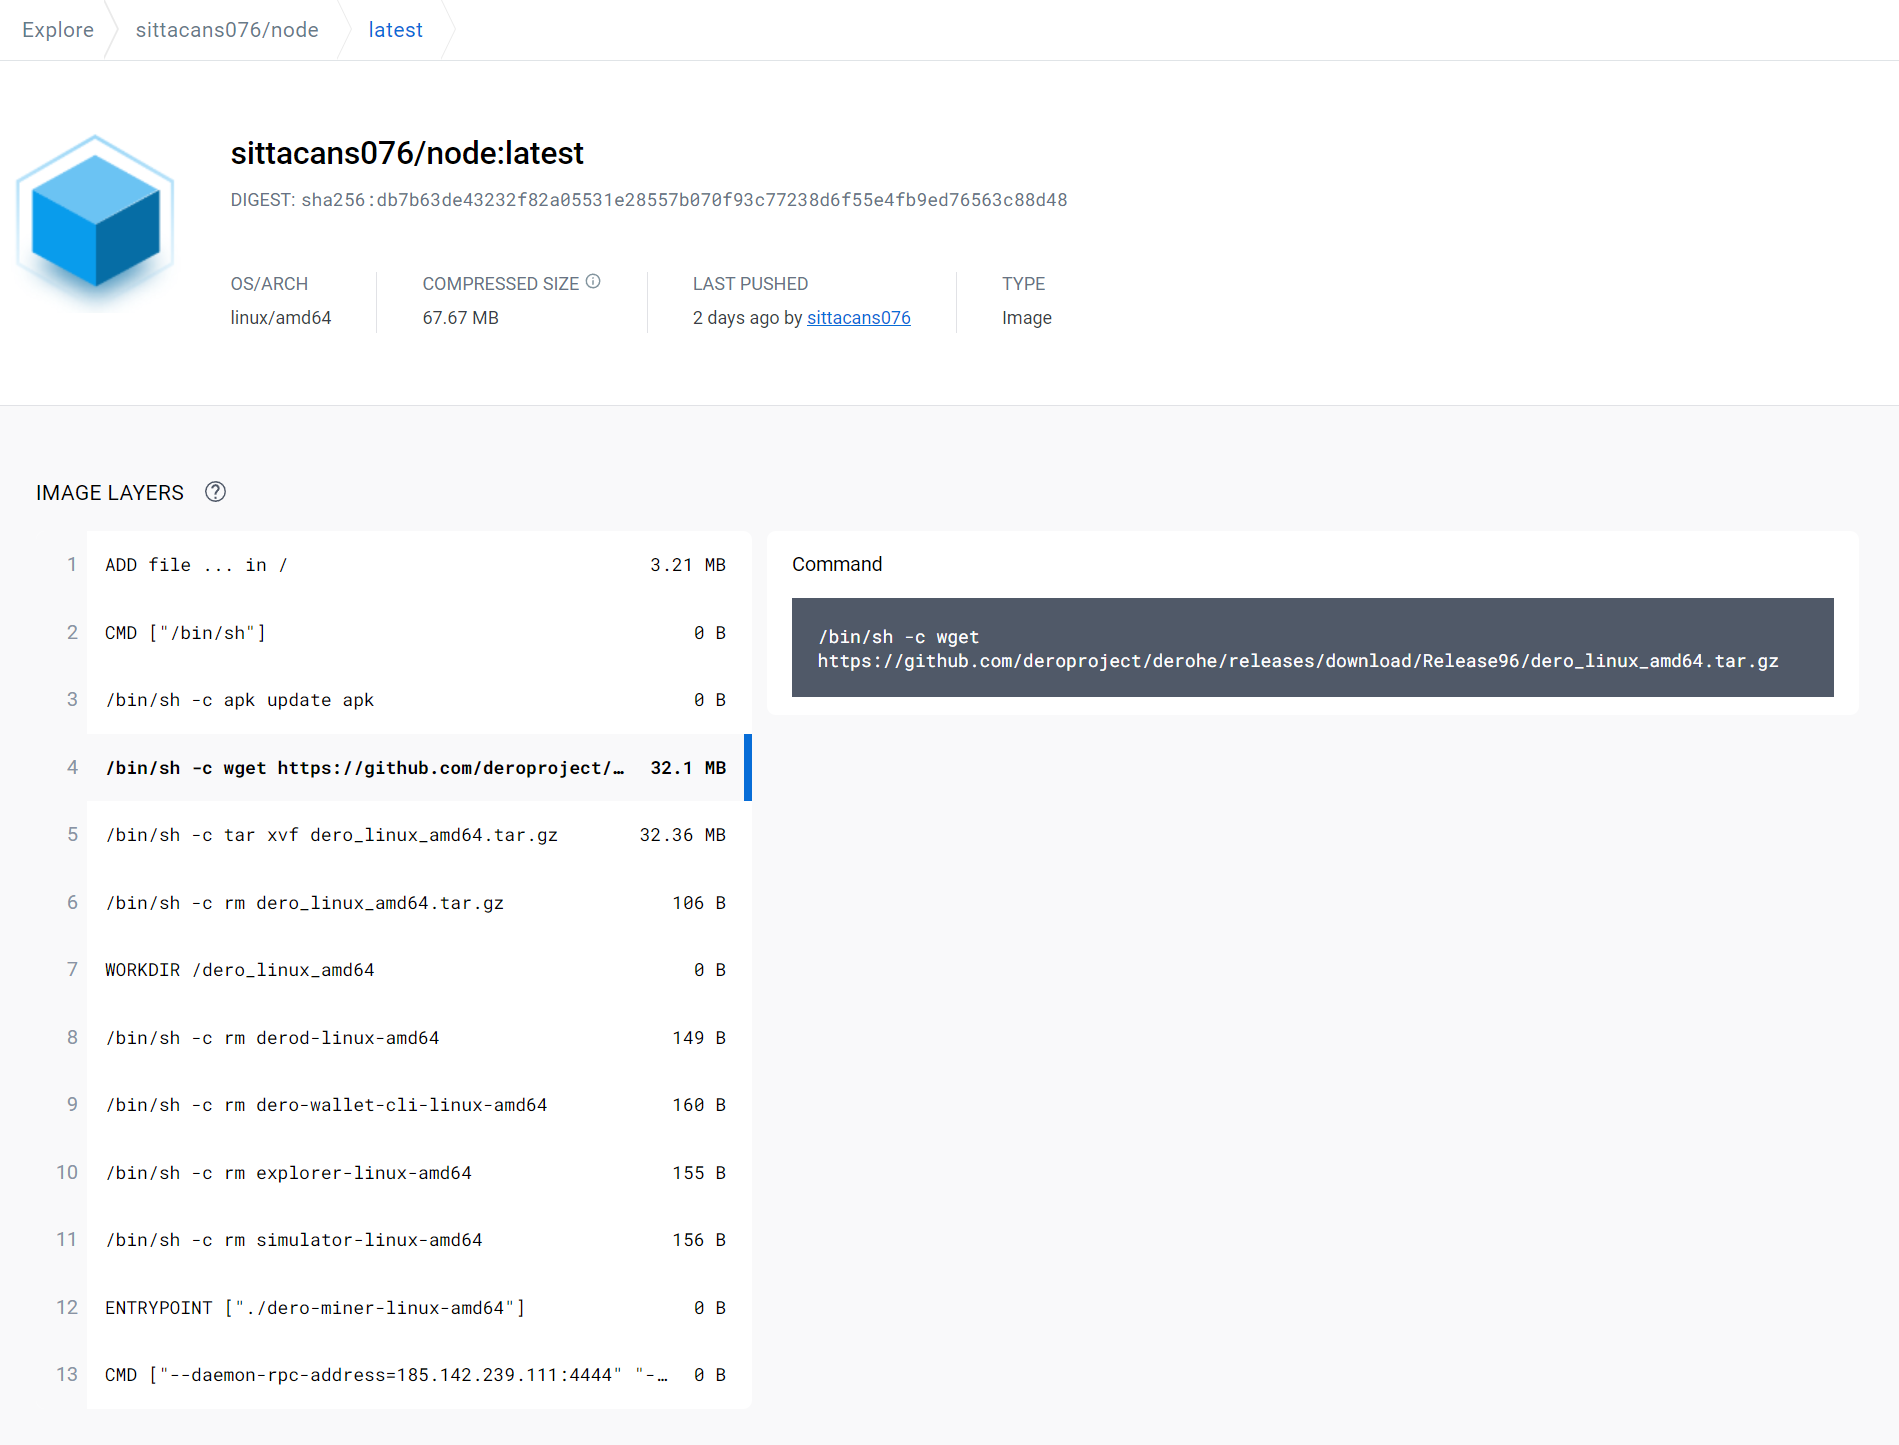The image size is (1899, 1445).
Task: Click the sittacans076/node:latest title
Action: [407, 153]
